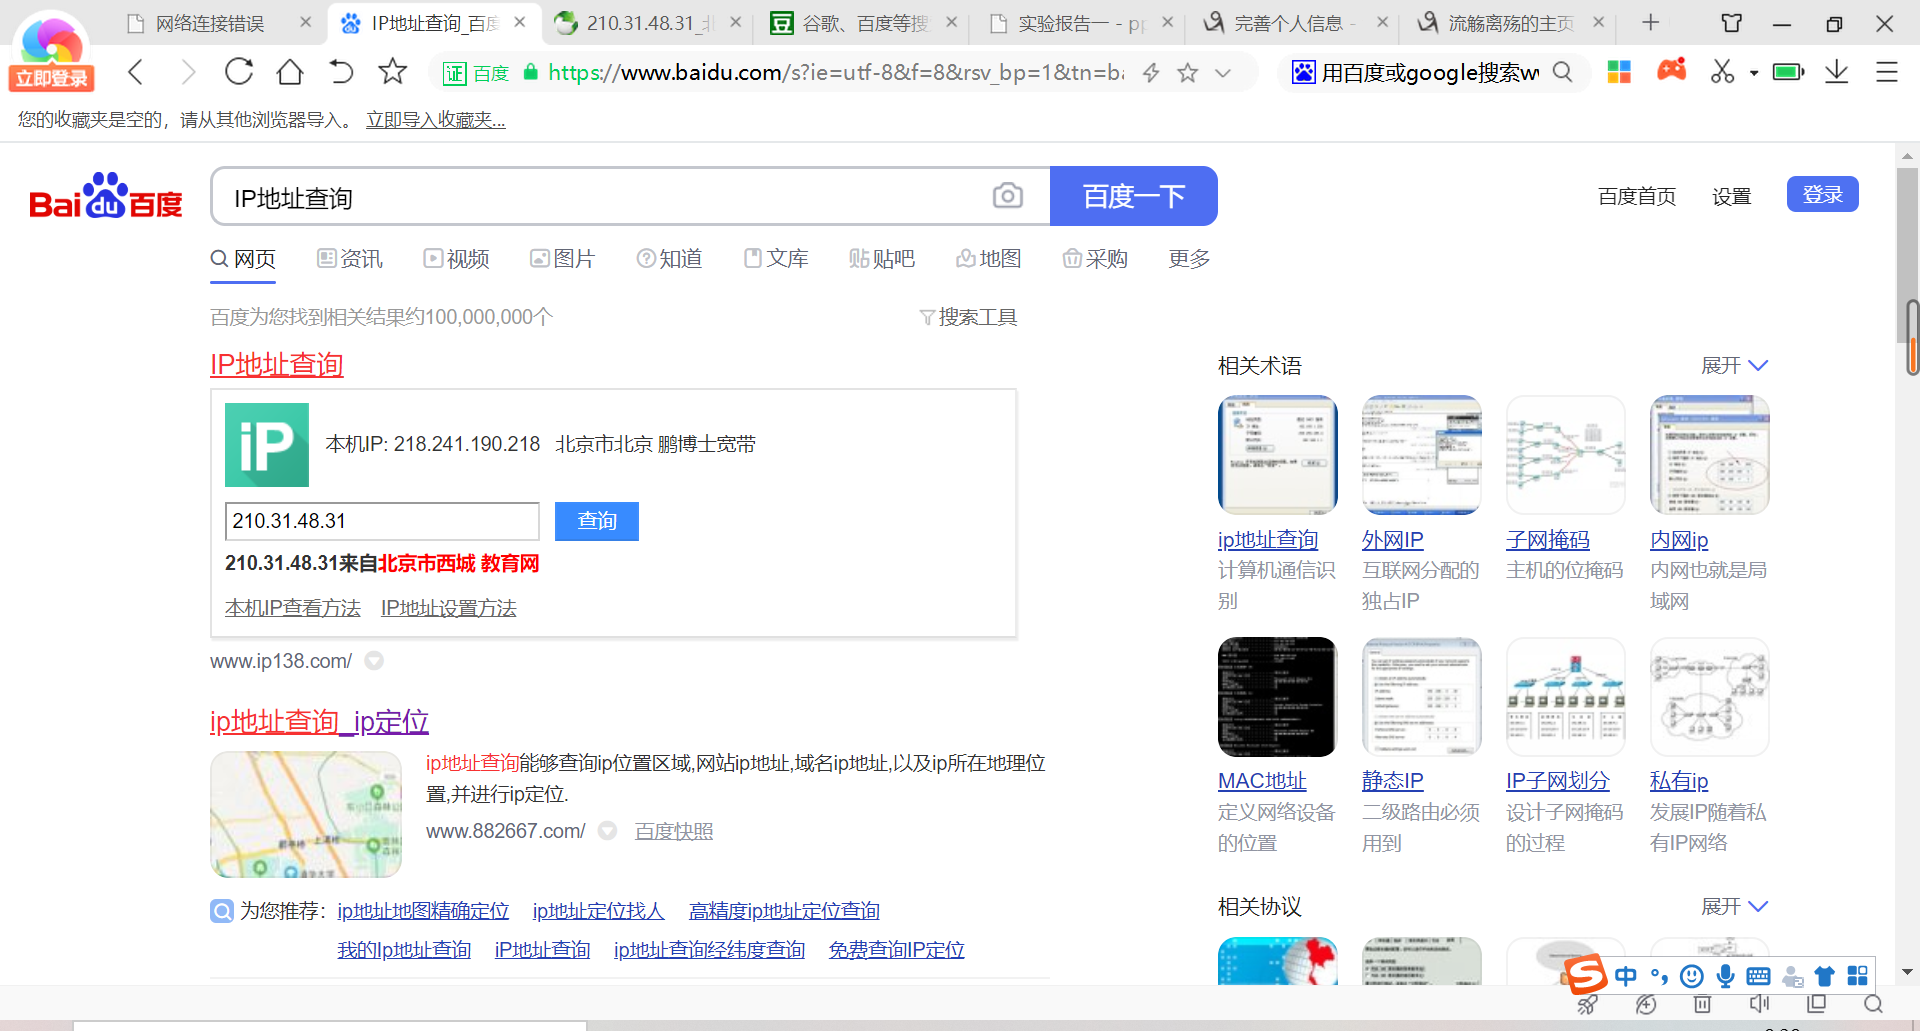Expand the 相关术语 section
The height and width of the screenshot is (1031, 1920).
[1735, 365]
